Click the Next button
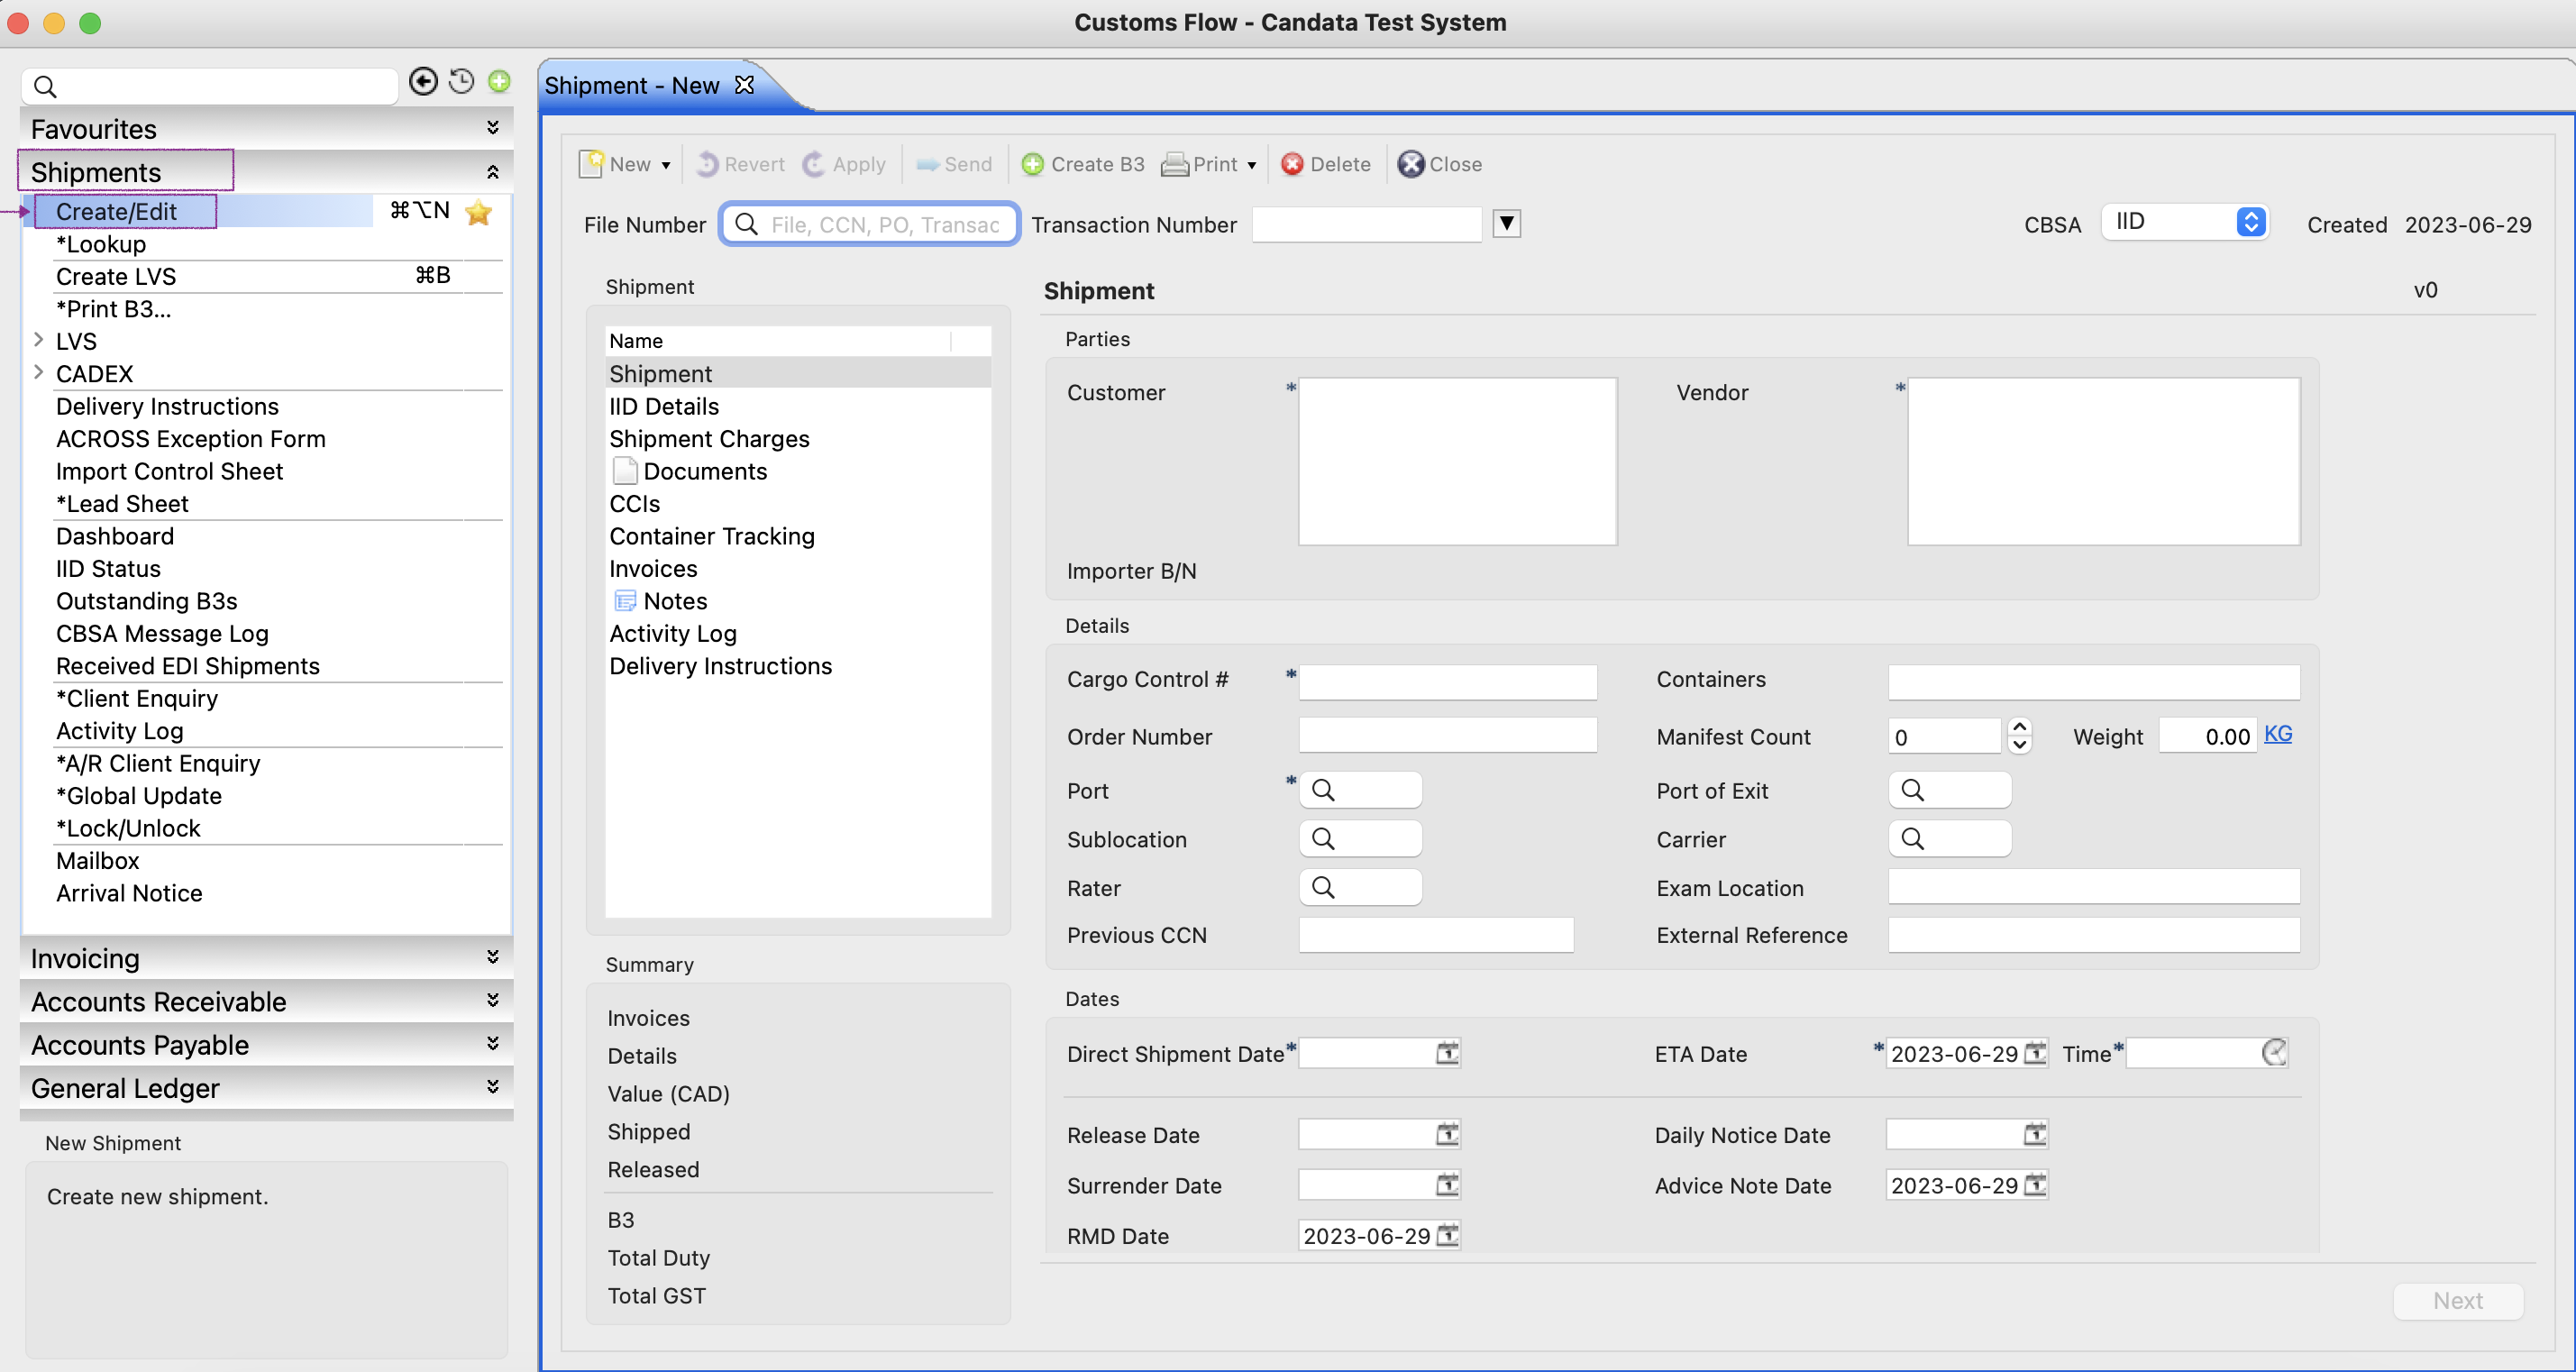The width and height of the screenshot is (2576, 1372). pos(2457,1300)
